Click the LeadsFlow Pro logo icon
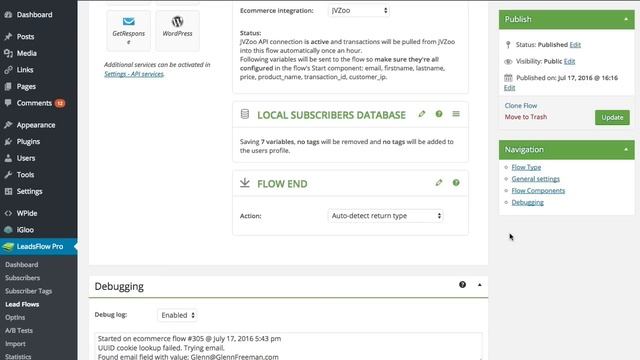 pos(8,247)
